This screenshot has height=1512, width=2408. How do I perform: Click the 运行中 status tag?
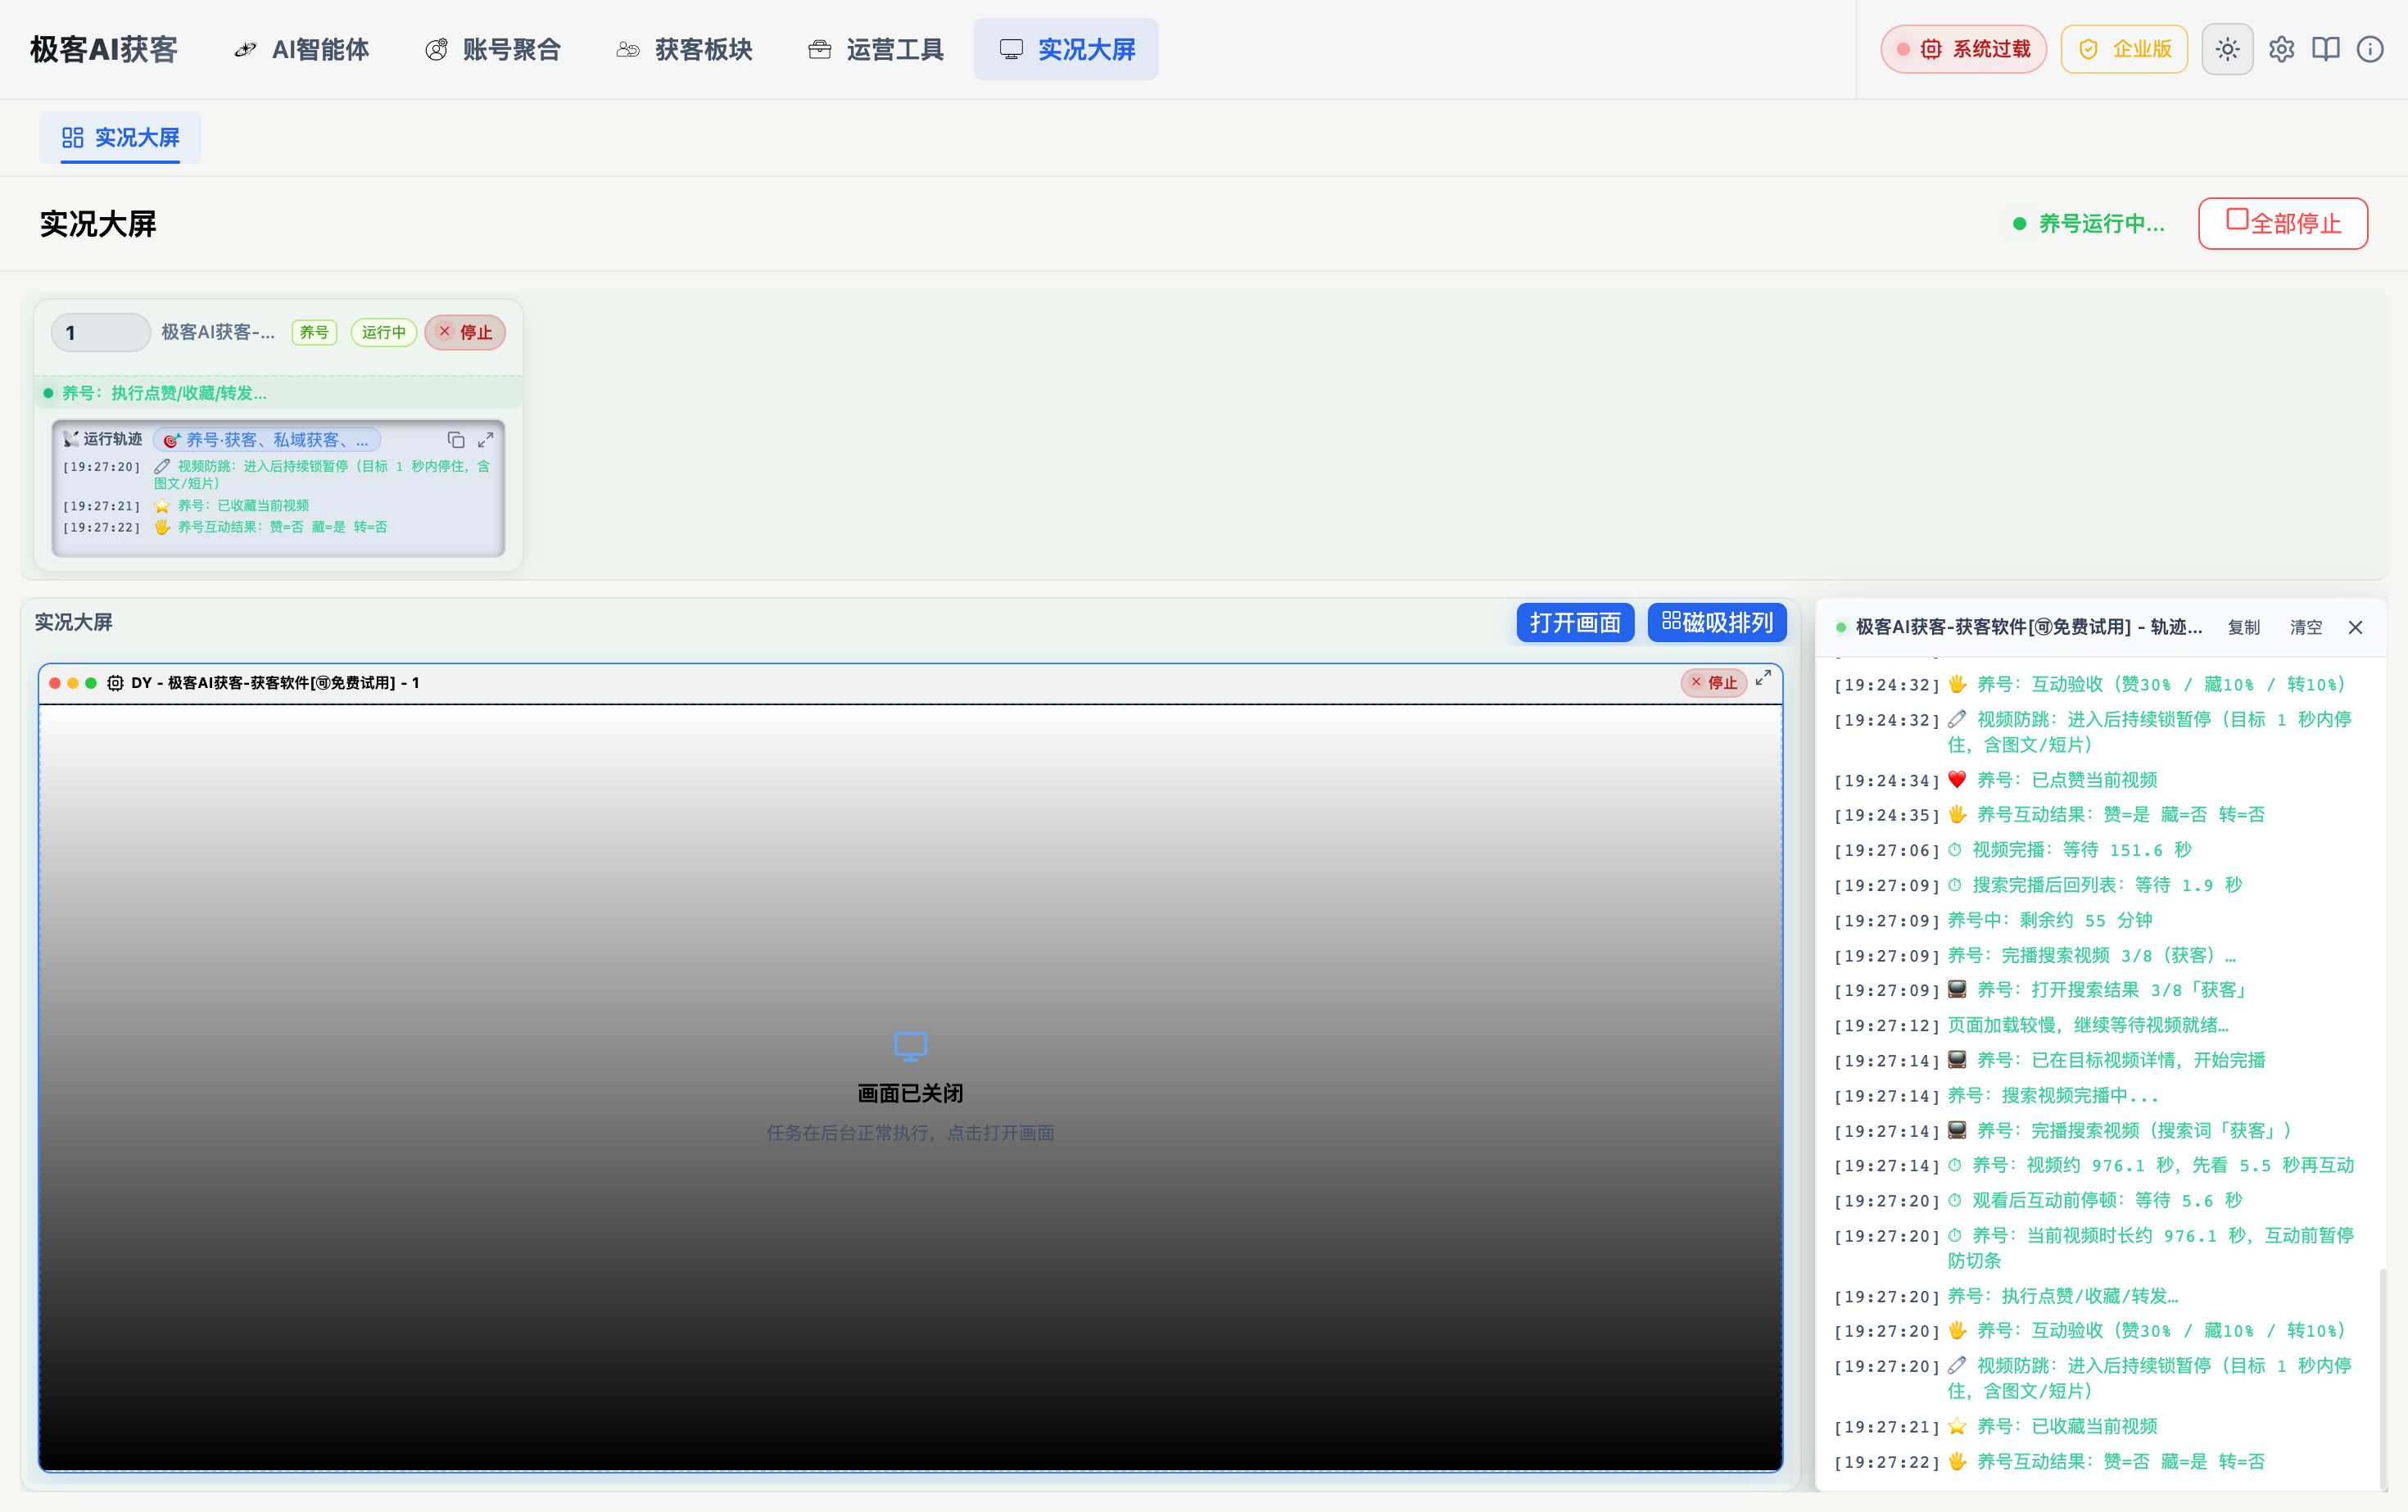[x=384, y=332]
